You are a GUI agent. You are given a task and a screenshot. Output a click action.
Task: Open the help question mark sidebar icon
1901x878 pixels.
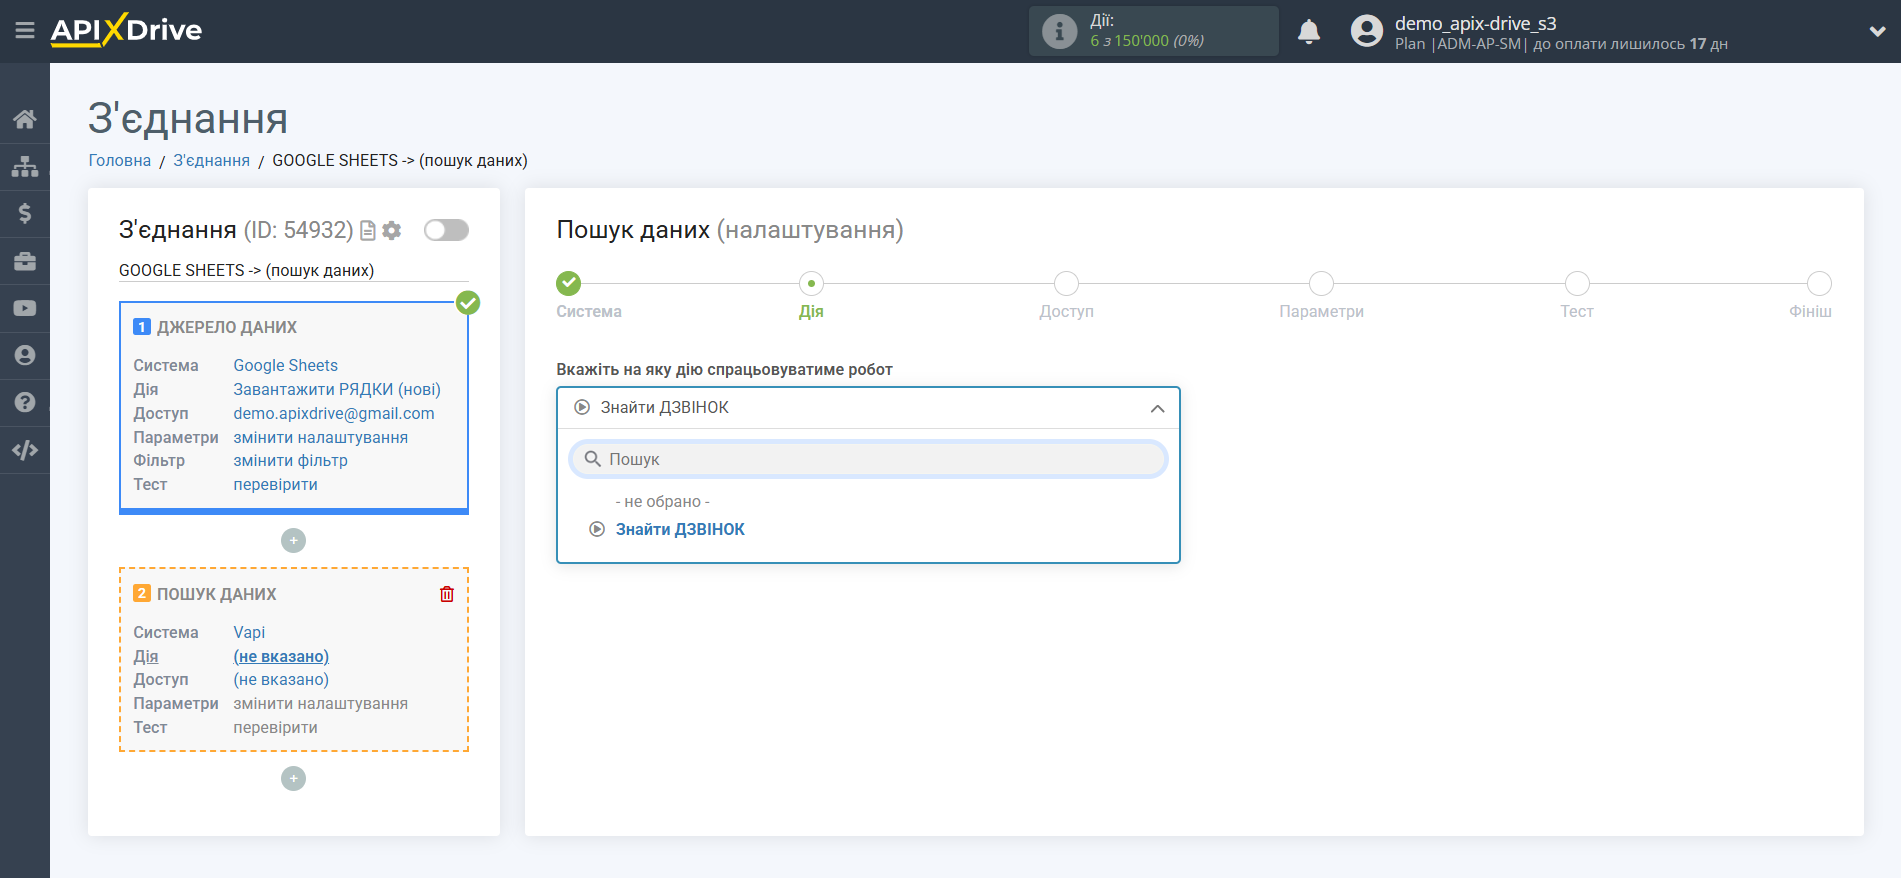tap(25, 402)
